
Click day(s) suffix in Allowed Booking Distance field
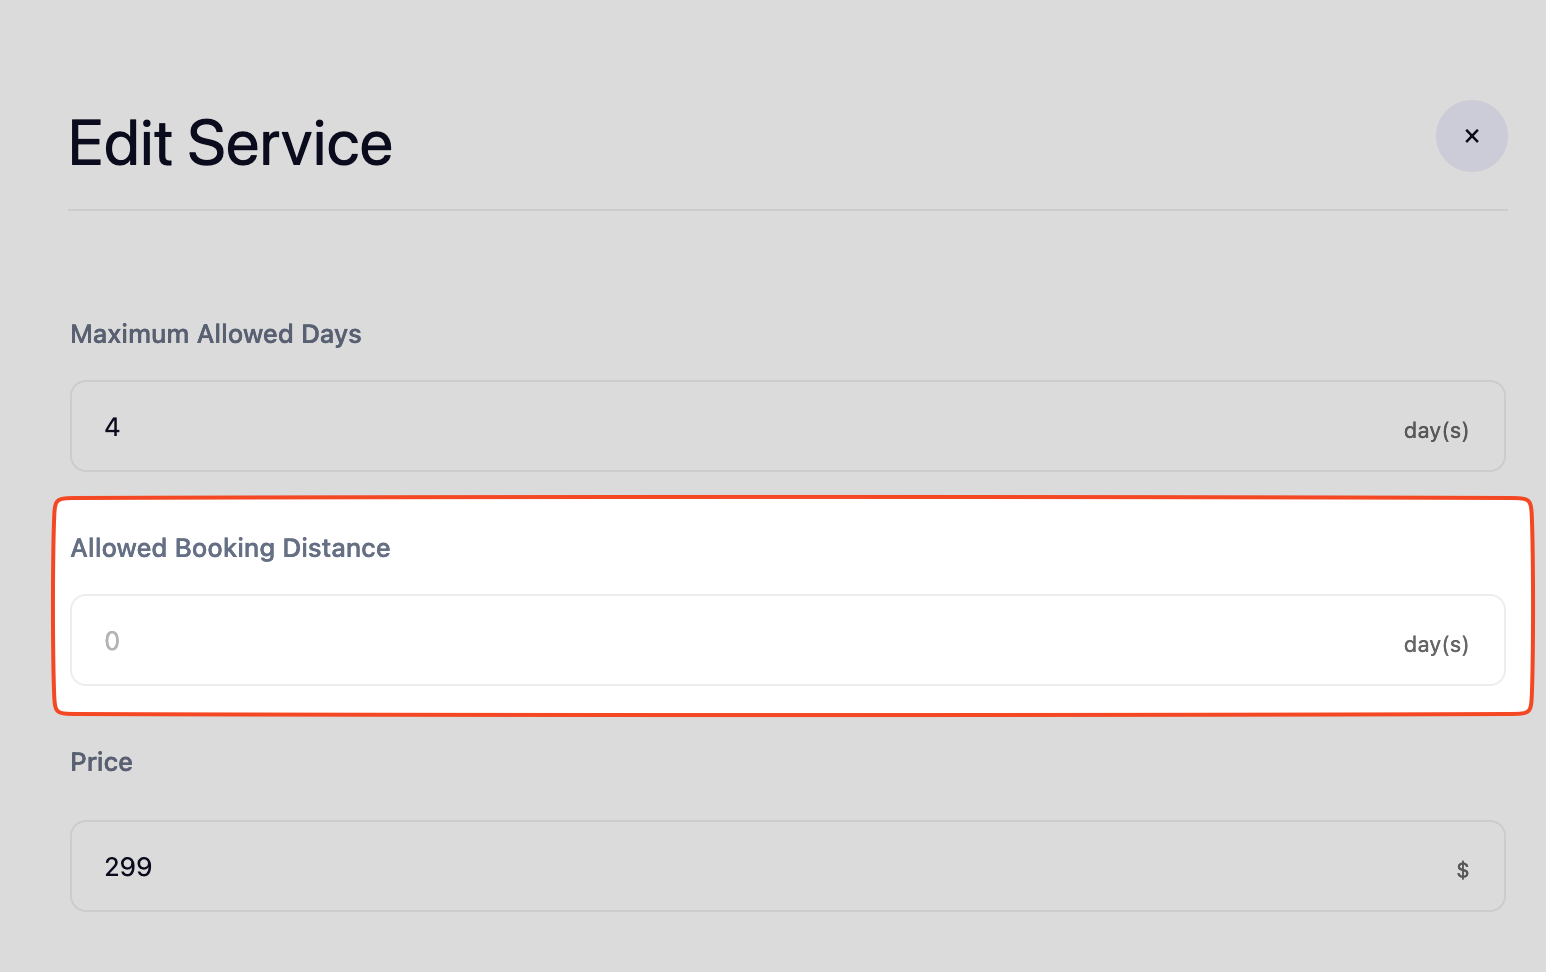click(1436, 645)
